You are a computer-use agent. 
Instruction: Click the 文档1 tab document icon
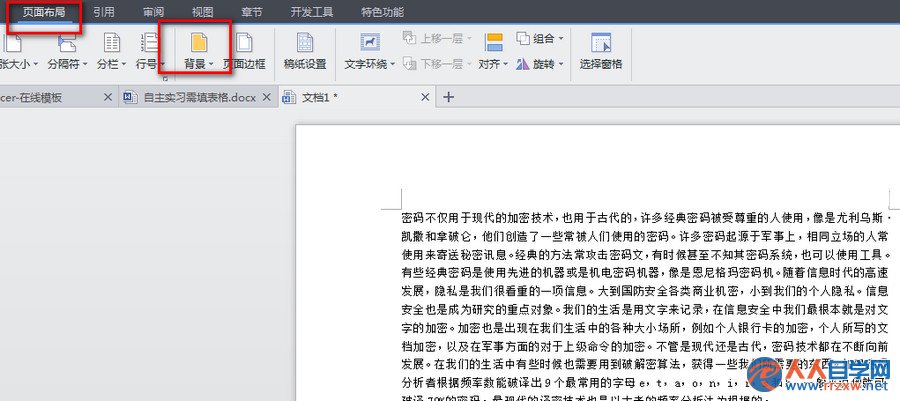pyautogui.click(x=289, y=98)
